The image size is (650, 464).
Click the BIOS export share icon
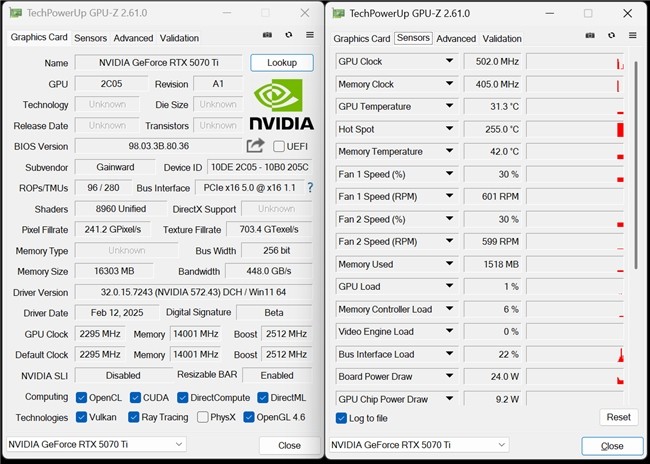pos(255,146)
